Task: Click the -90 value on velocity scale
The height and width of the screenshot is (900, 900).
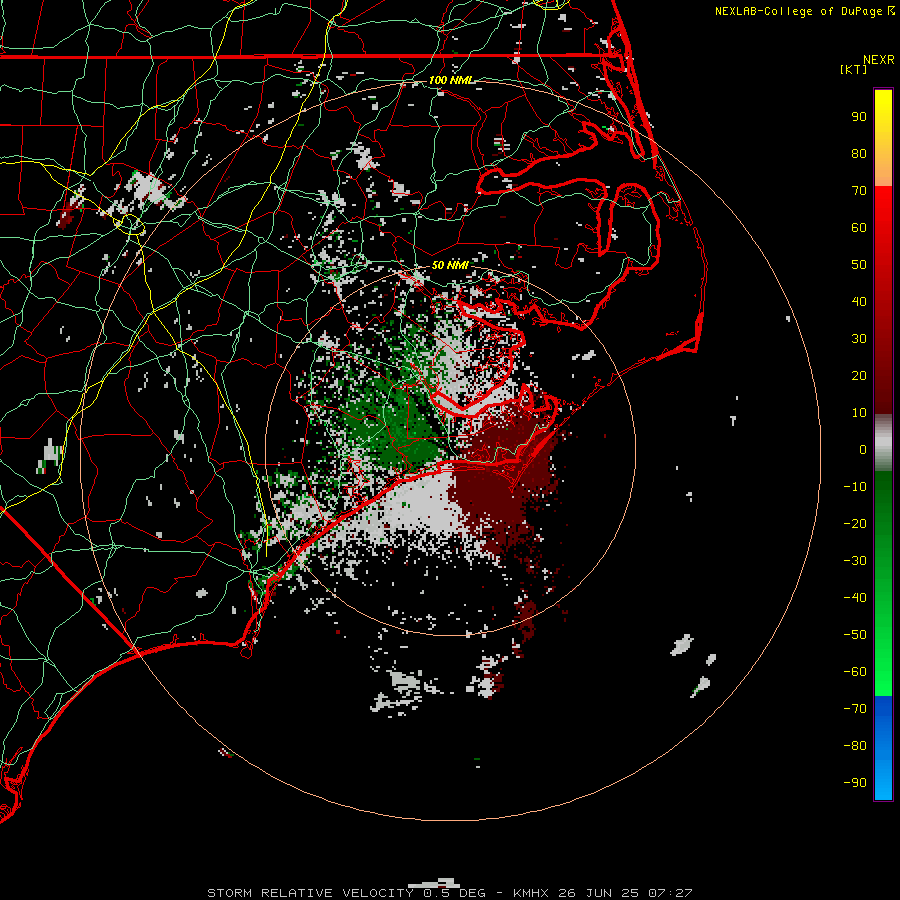Action: click(x=855, y=783)
